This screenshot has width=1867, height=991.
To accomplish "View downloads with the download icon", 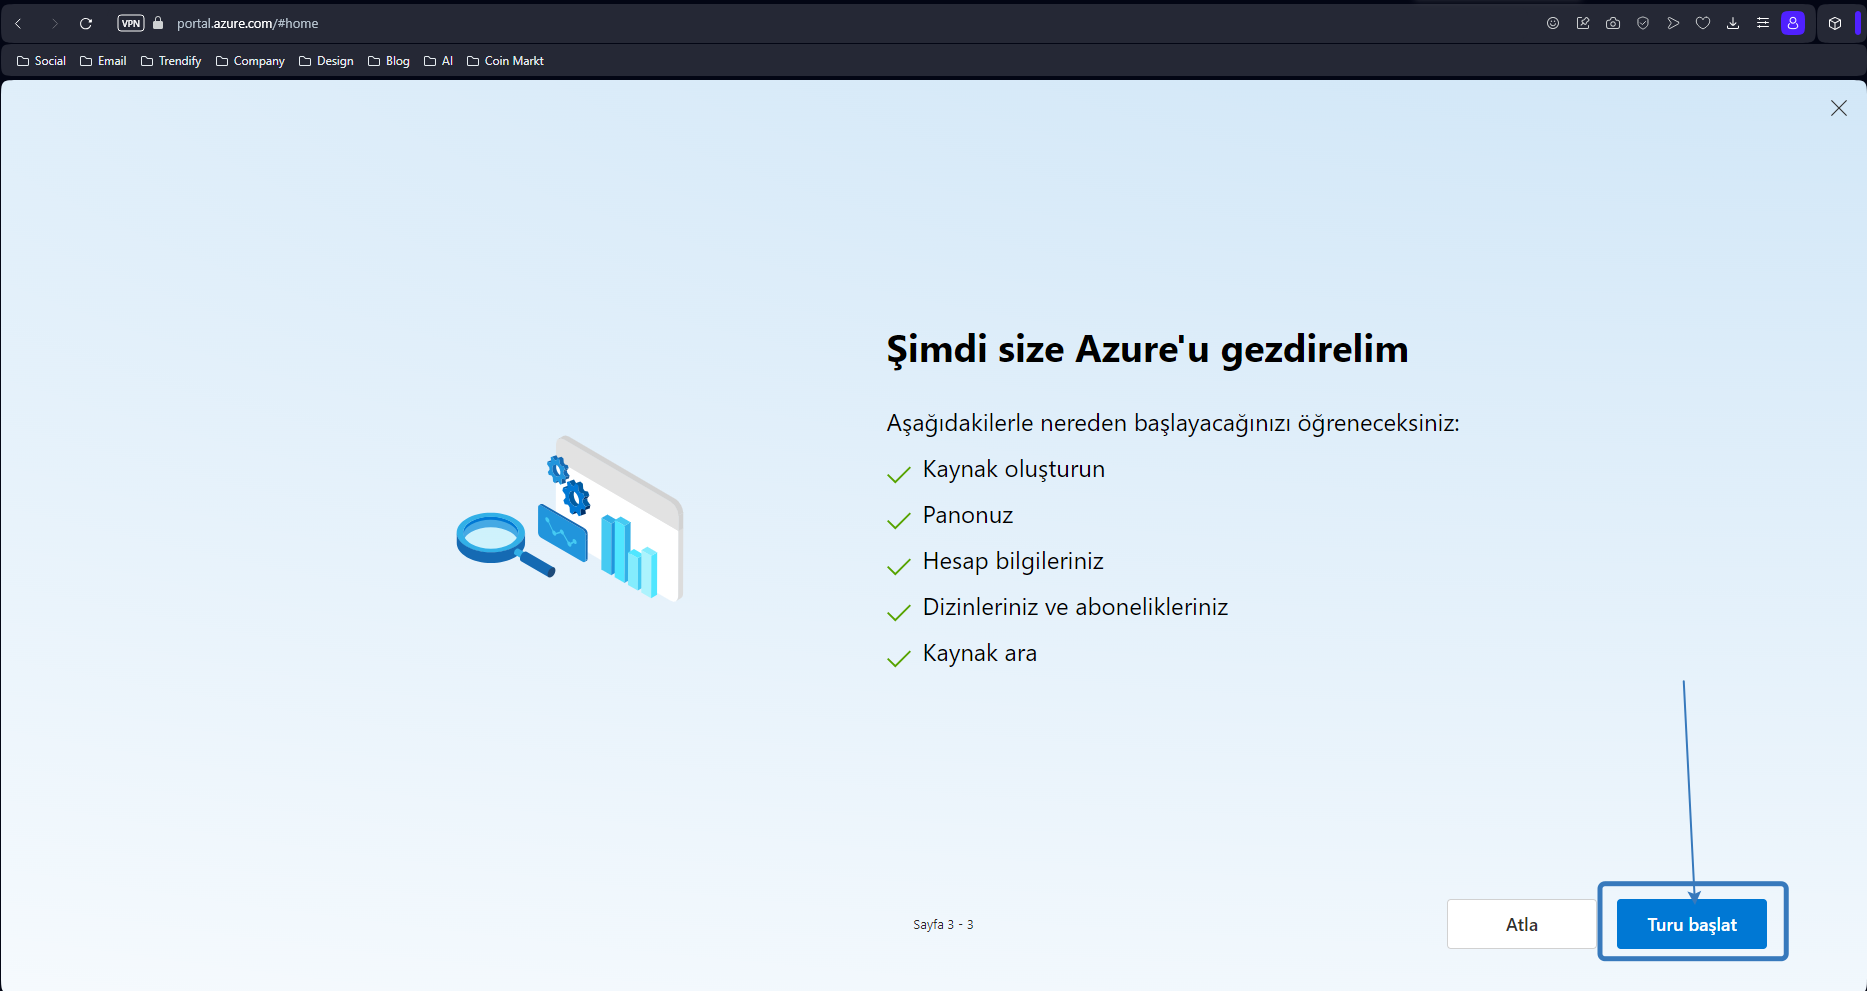I will 1733,22.
